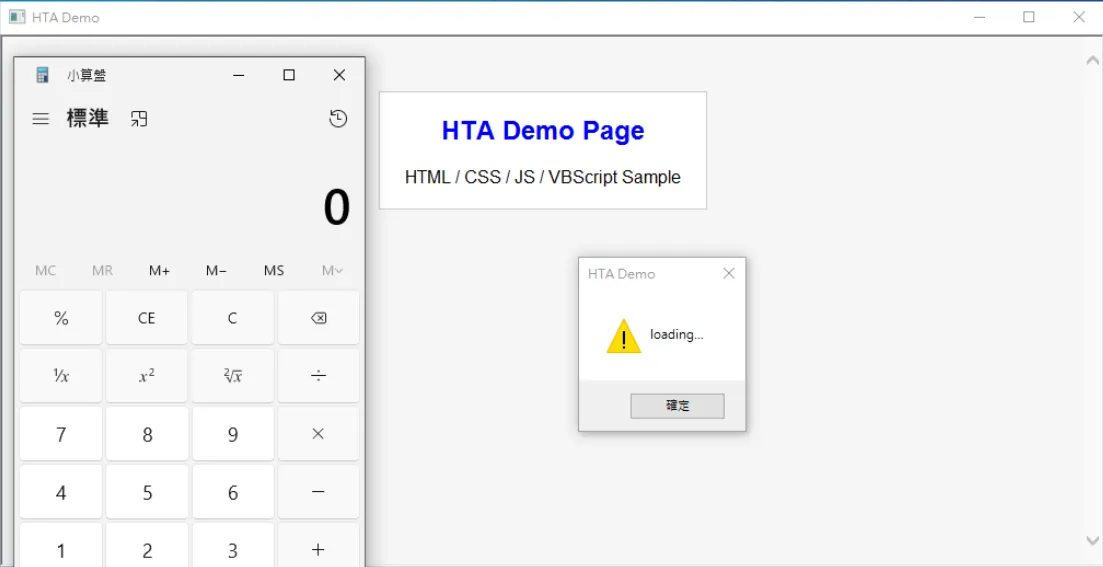Click the scrollbar down arrow in HTA window
The width and height of the screenshot is (1103, 567).
(x=1092, y=540)
